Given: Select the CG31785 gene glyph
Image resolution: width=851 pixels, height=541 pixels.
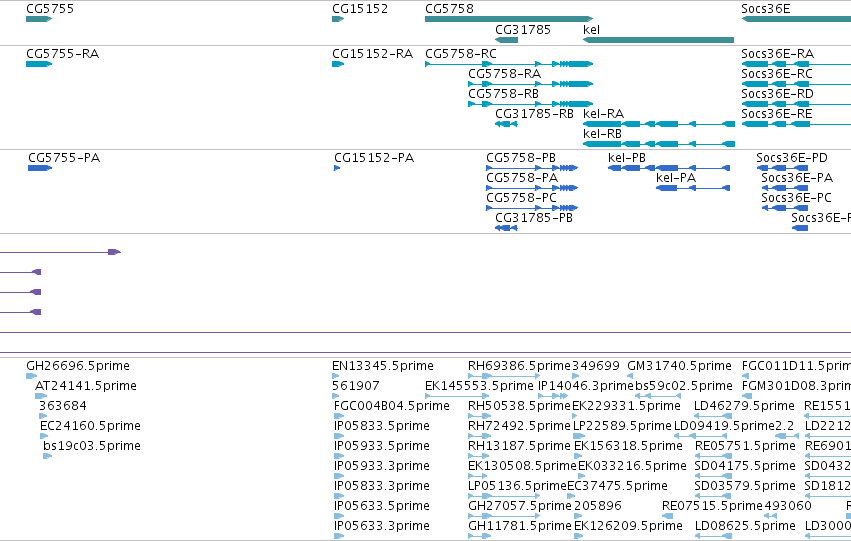Looking at the screenshot, I should pyautogui.click(x=506, y=40).
